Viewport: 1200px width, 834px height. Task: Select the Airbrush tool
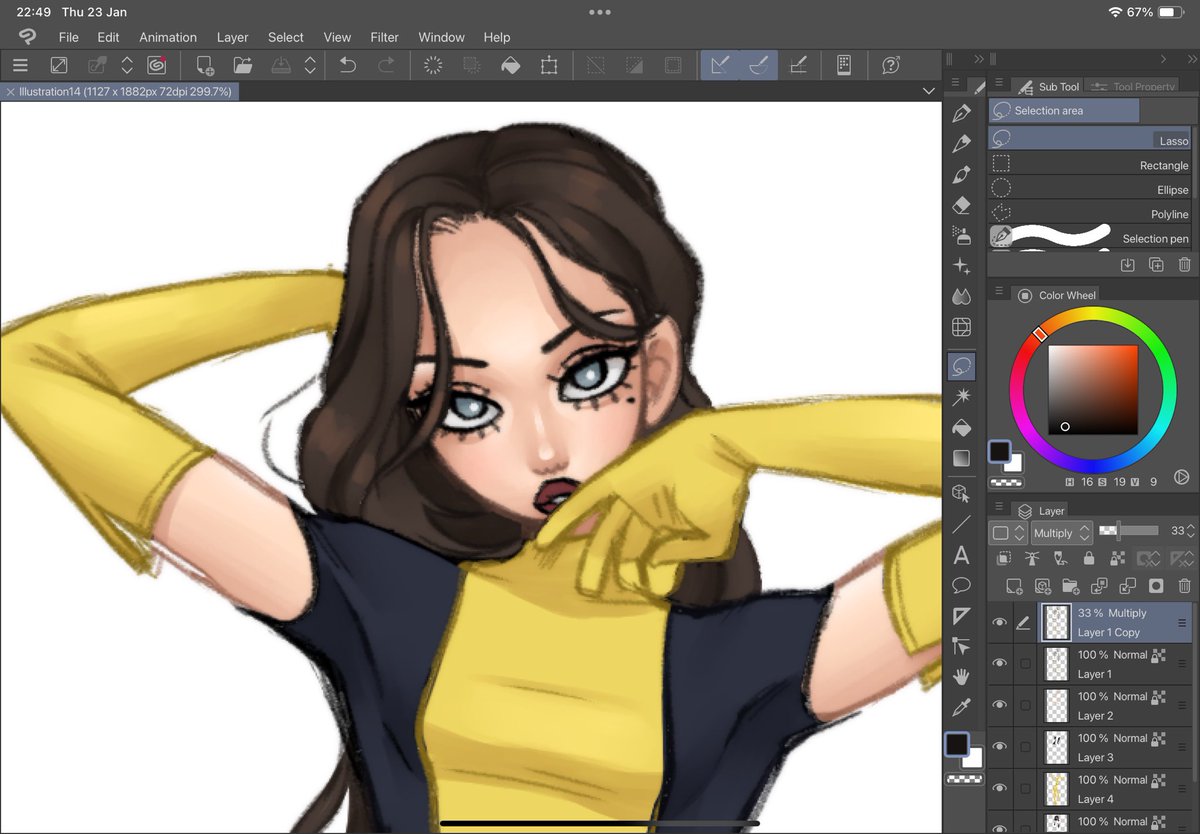coord(961,234)
